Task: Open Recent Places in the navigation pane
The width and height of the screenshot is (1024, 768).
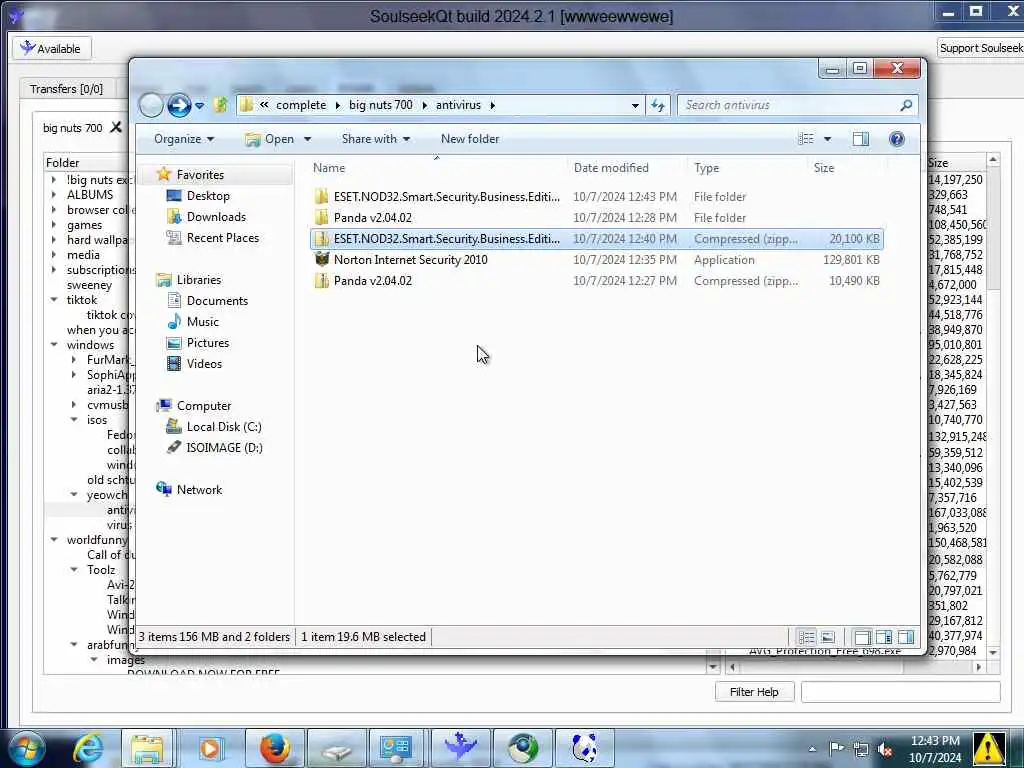Action: point(223,238)
